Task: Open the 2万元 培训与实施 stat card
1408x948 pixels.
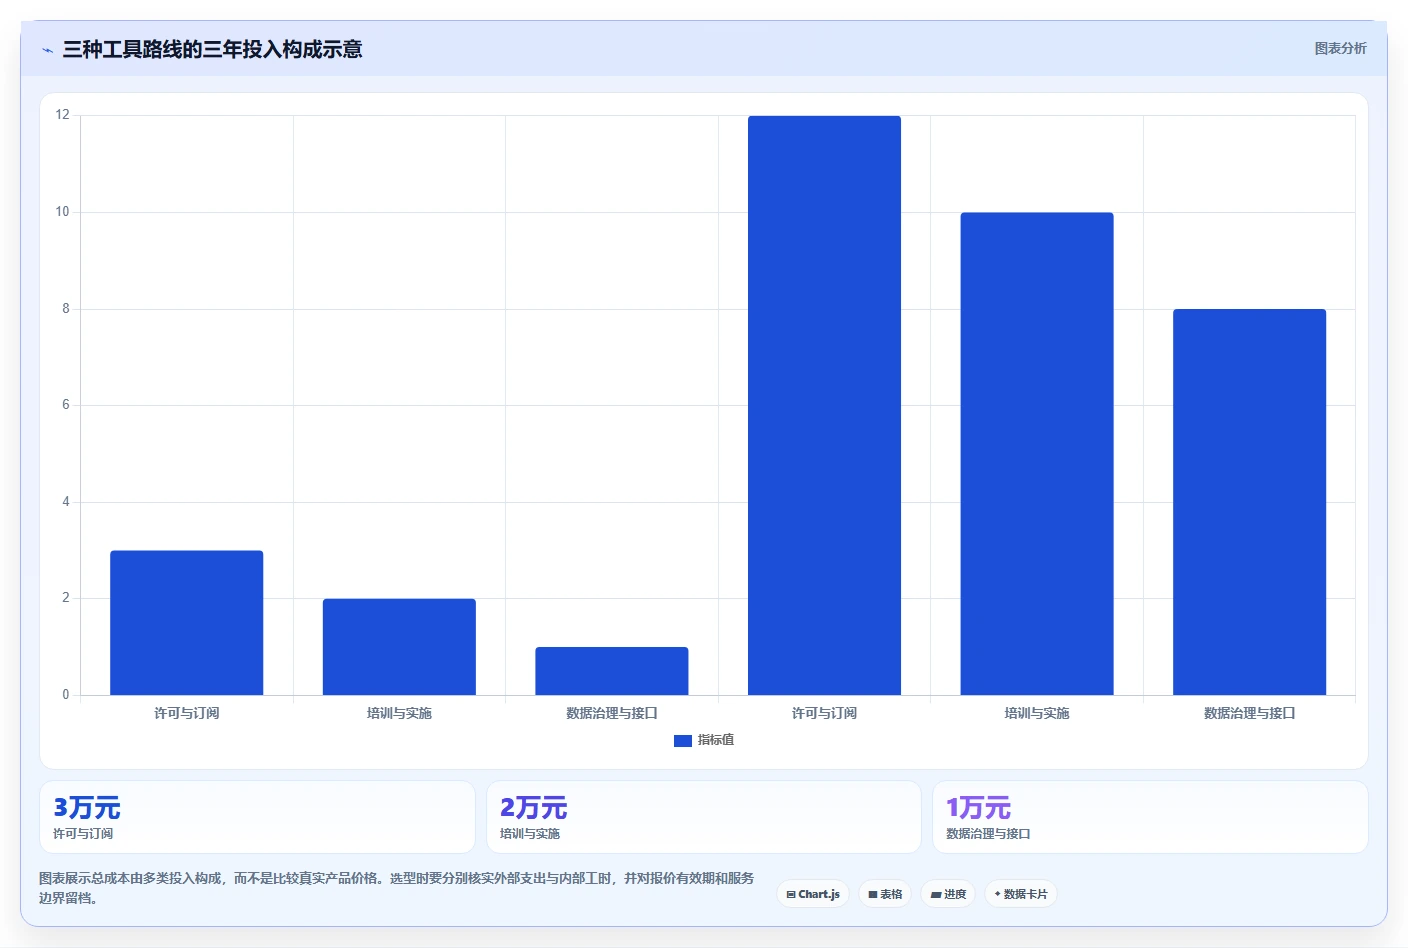Action: [x=703, y=817]
